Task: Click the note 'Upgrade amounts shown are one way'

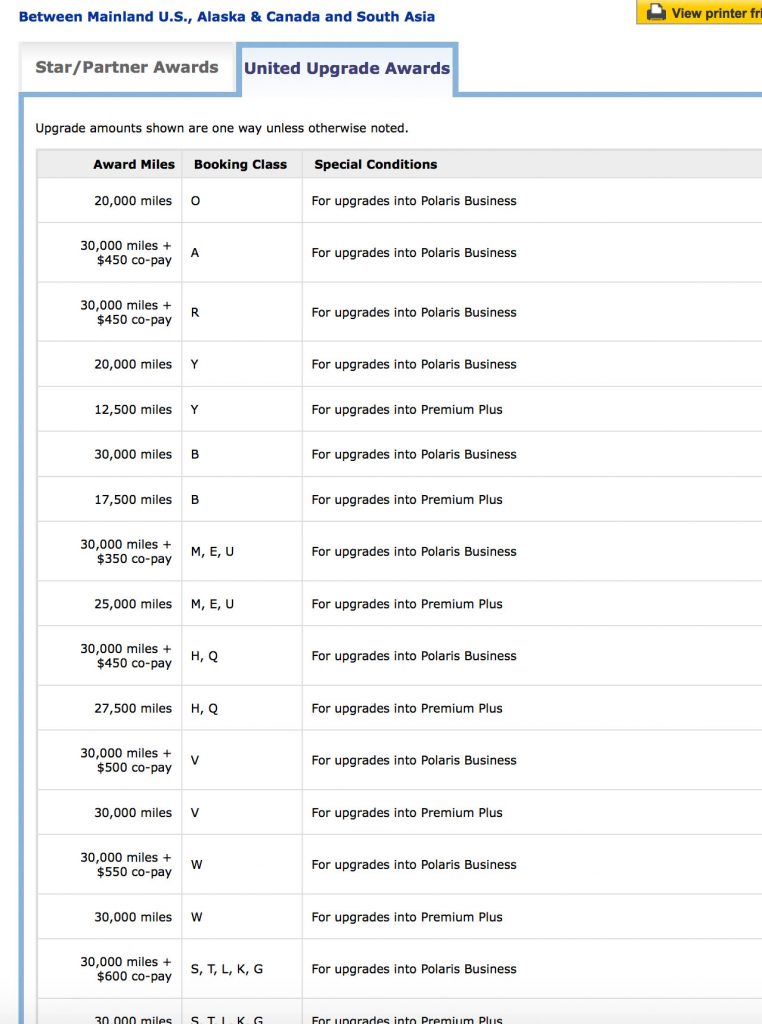Action: pos(221,128)
